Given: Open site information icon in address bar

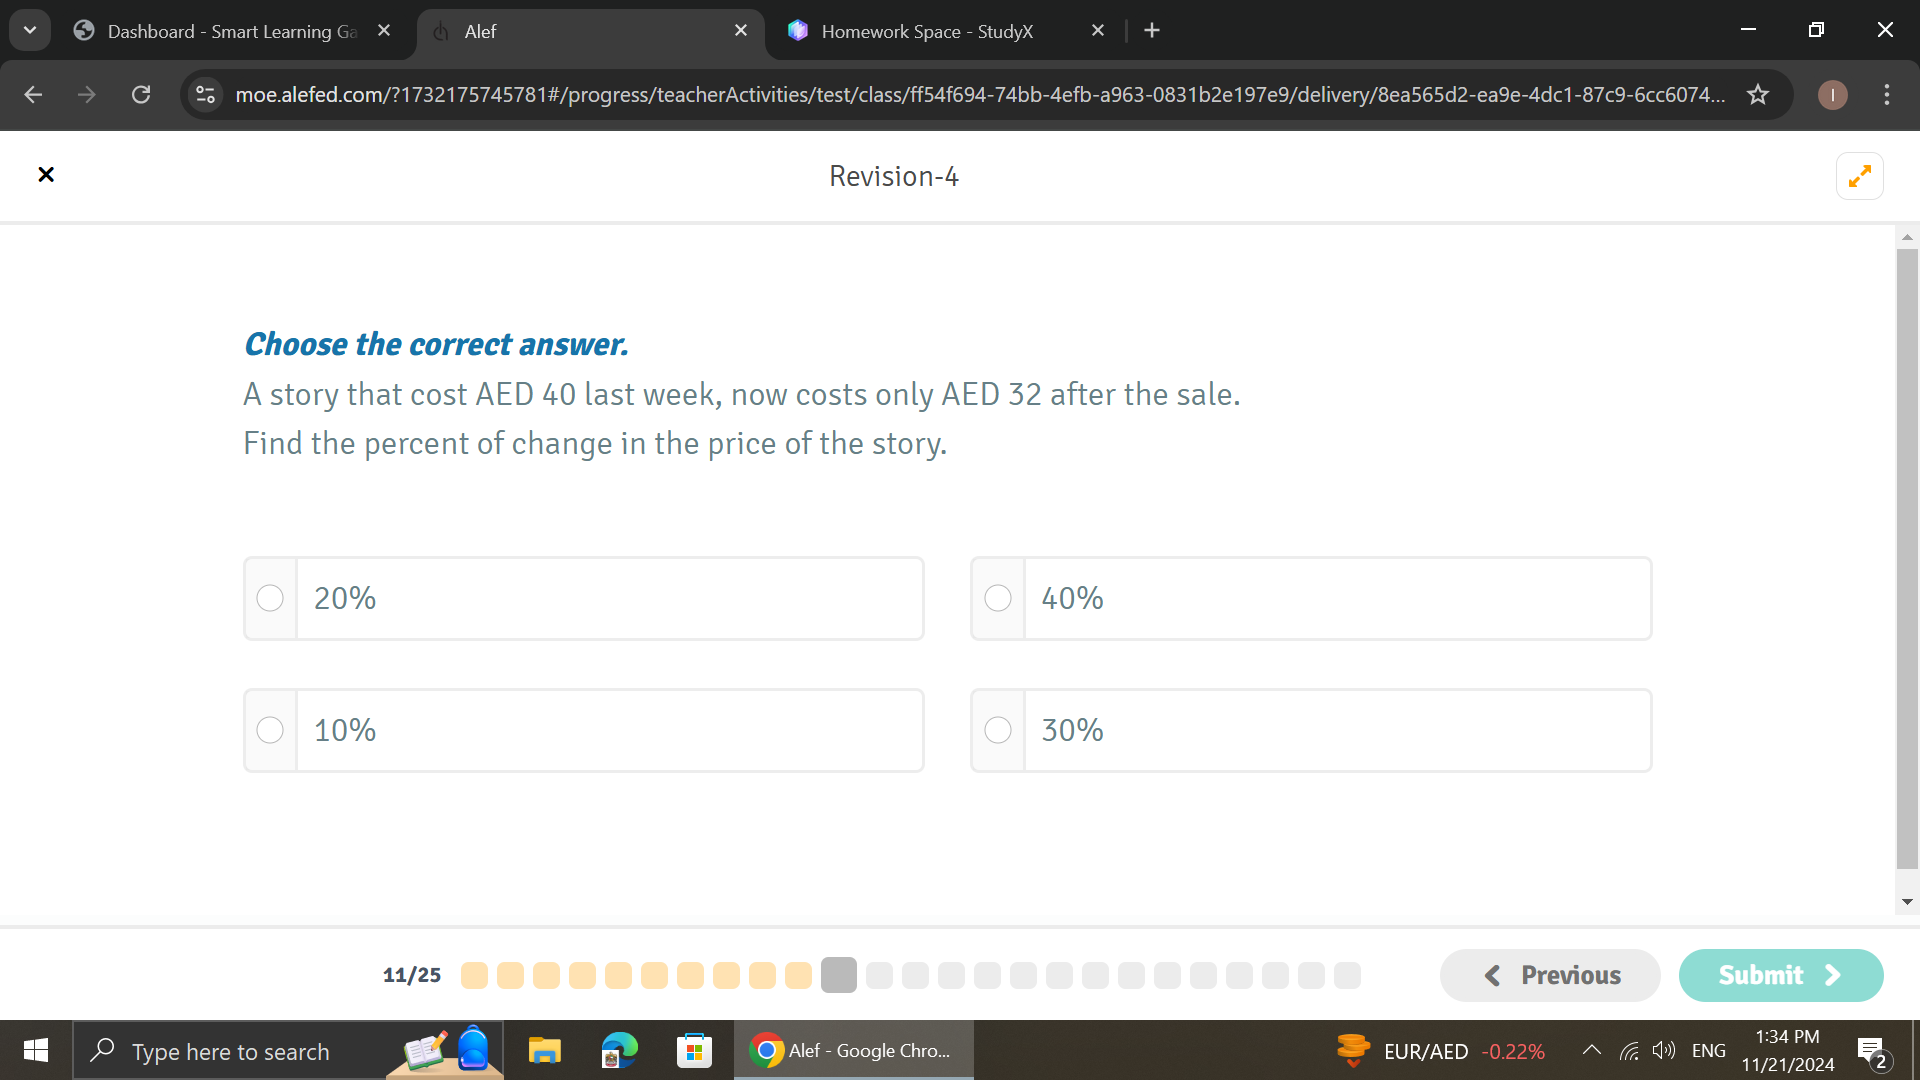Looking at the screenshot, I should (205, 95).
